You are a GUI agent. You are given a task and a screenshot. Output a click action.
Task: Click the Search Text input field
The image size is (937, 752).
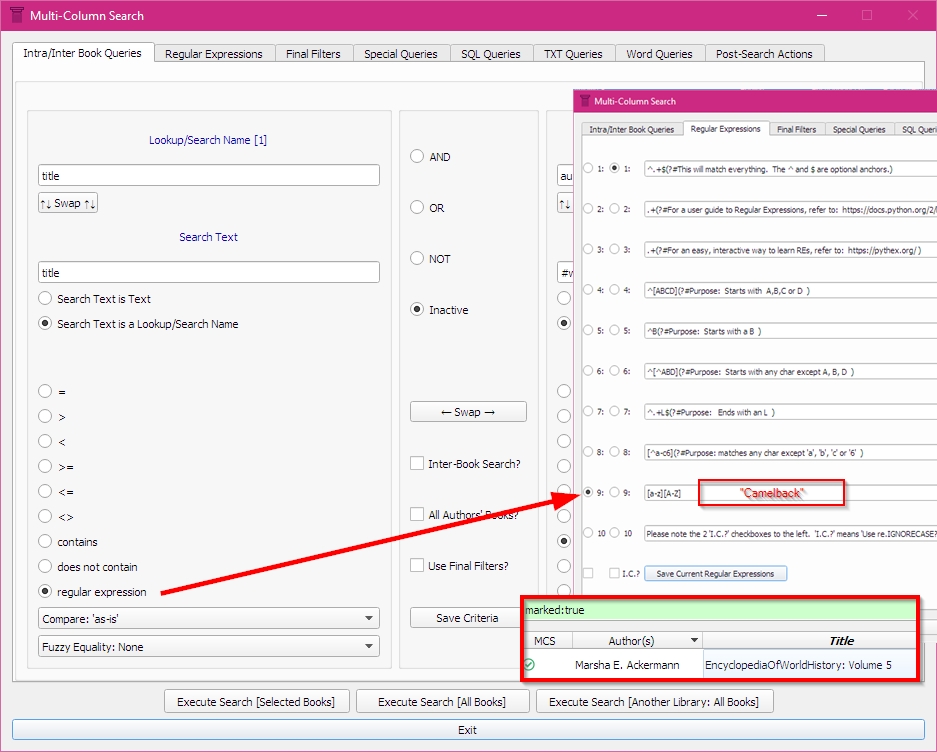[x=209, y=272]
